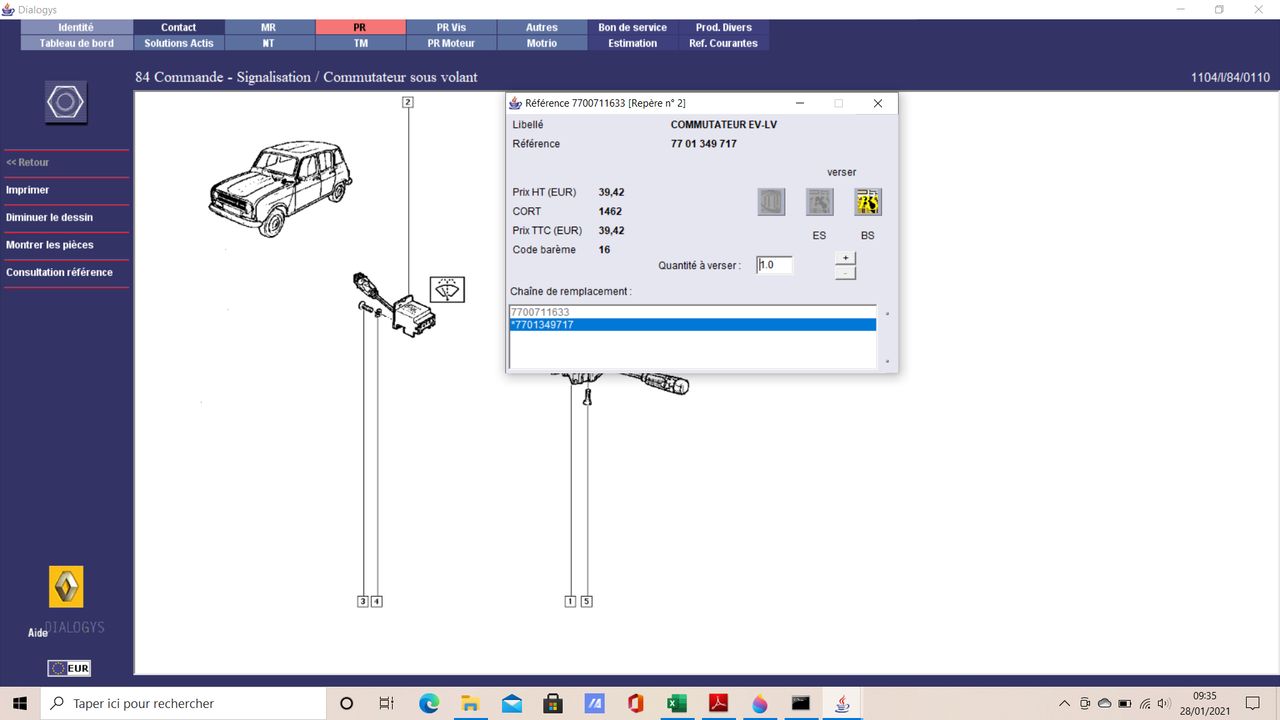Click the BS verser icon button

pyautogui.click(x=867, y=202)
